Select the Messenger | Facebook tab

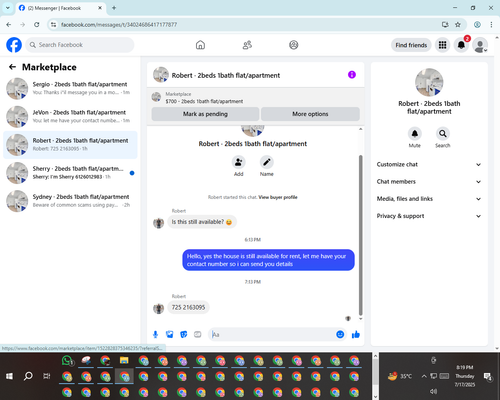60,8
